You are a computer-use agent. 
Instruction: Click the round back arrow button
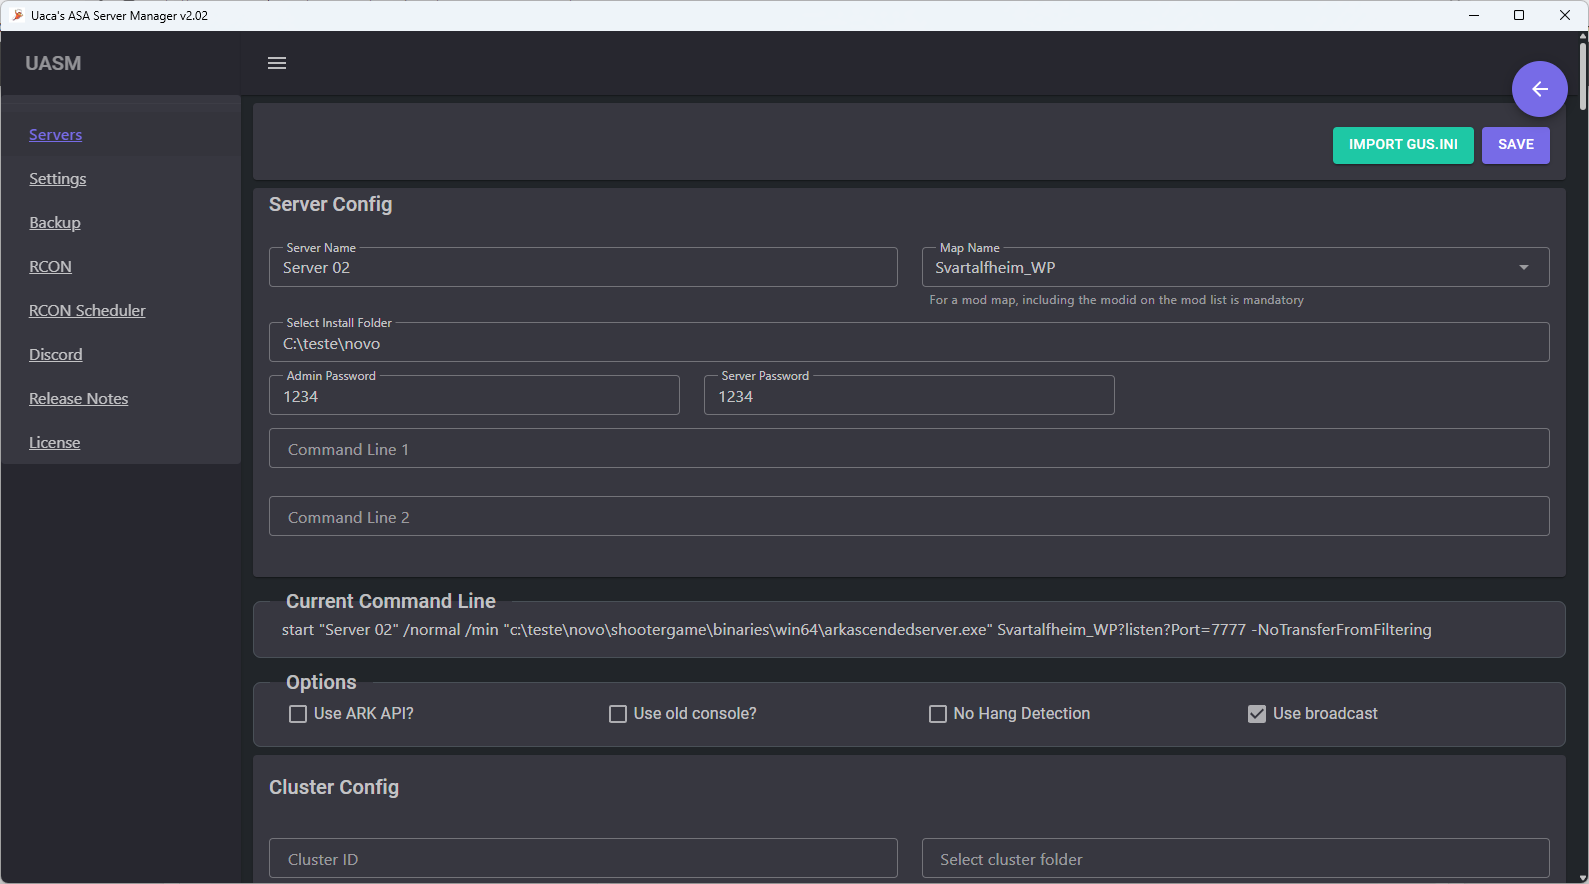pyautogui.click(x=1539, y=89)
